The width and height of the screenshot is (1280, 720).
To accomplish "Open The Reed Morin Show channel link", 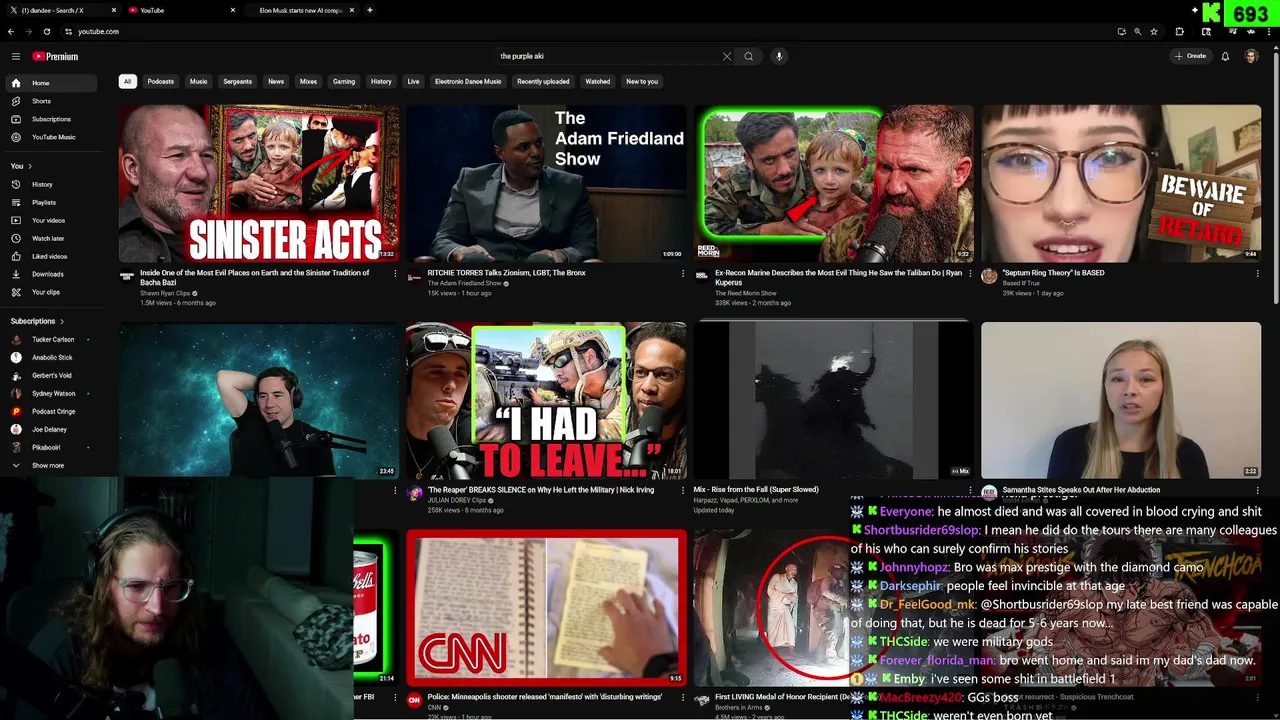I will [745, 293].
